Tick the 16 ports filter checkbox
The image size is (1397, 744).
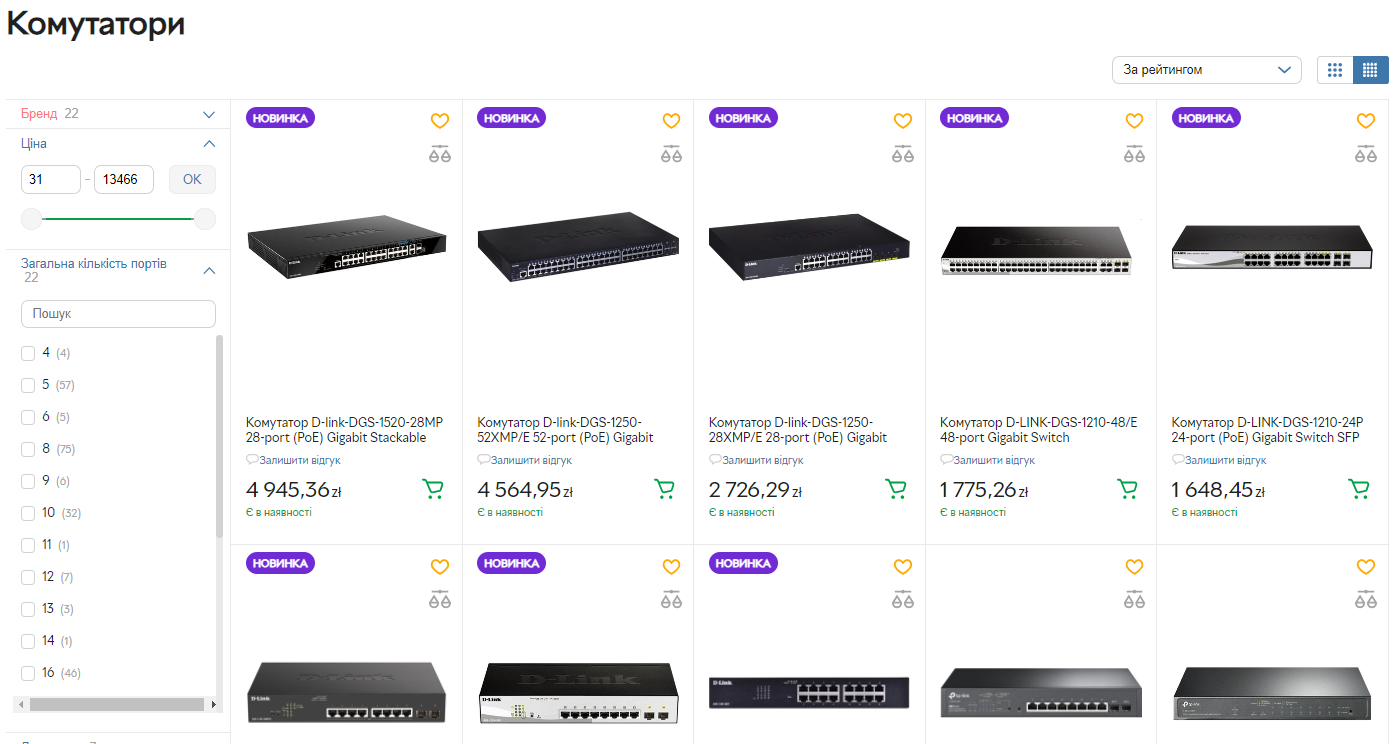tap(29, 673)
